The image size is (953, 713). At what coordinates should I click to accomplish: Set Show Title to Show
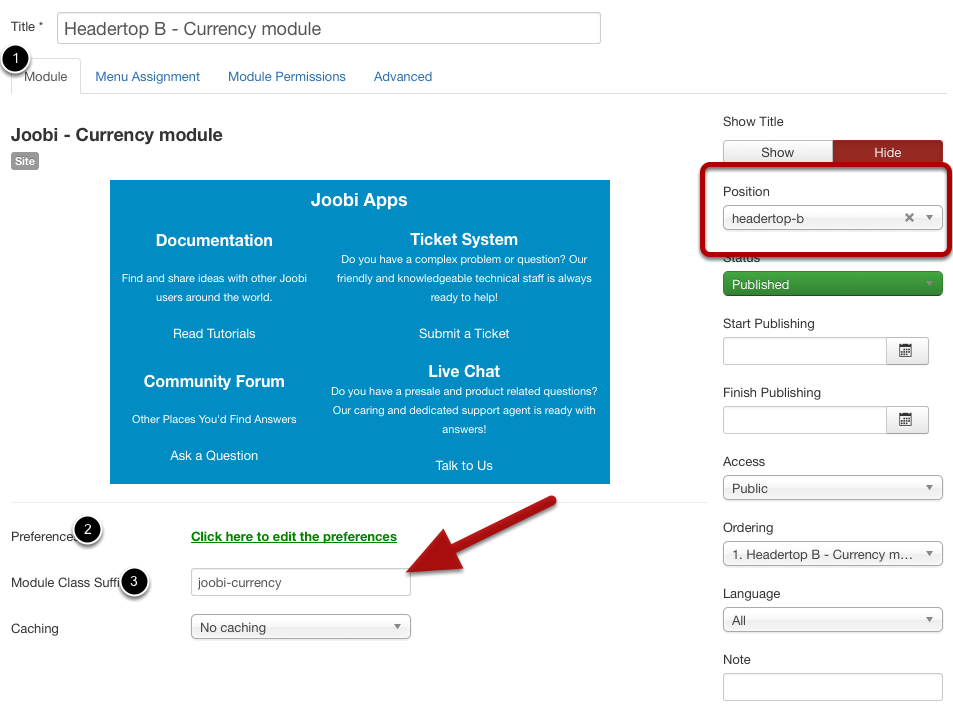coord(777,152)
